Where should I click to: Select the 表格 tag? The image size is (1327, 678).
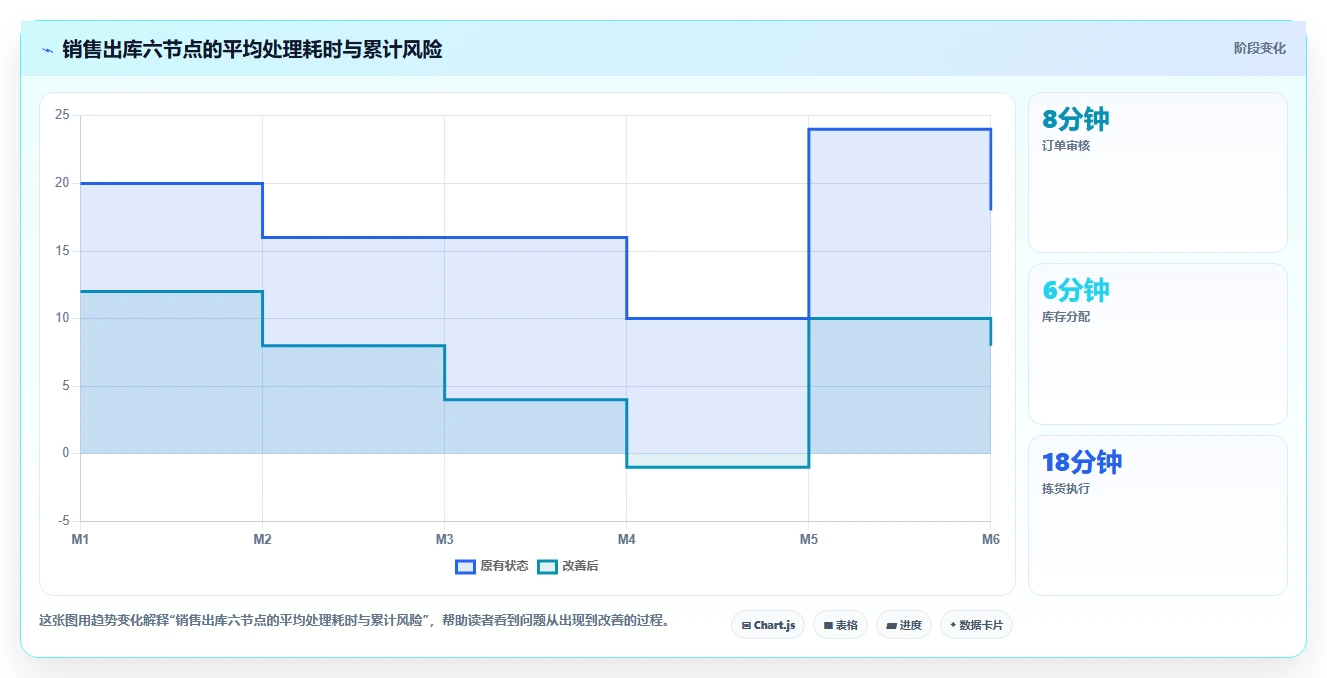(840, 625)
